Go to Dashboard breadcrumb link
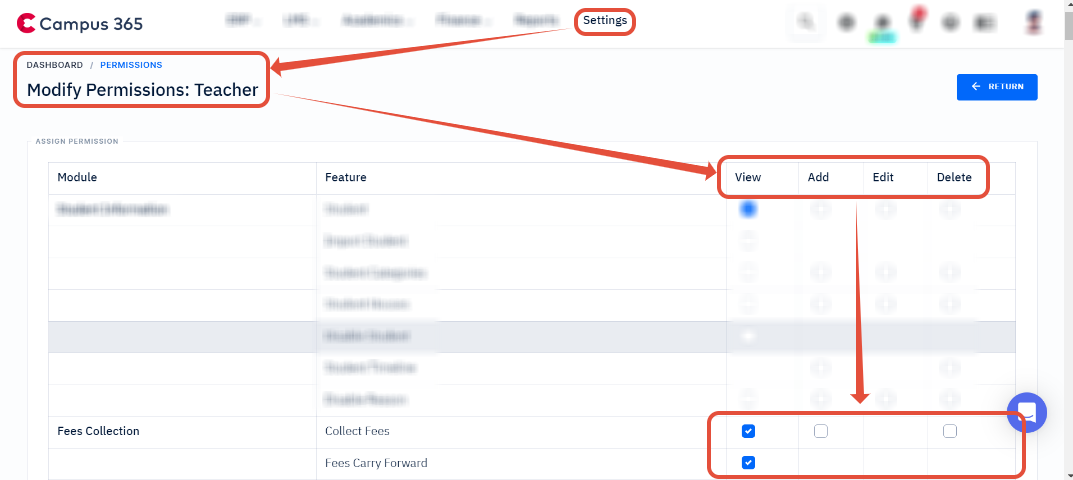Viewport: 1073px width, 480px height. tap(55, 65)
